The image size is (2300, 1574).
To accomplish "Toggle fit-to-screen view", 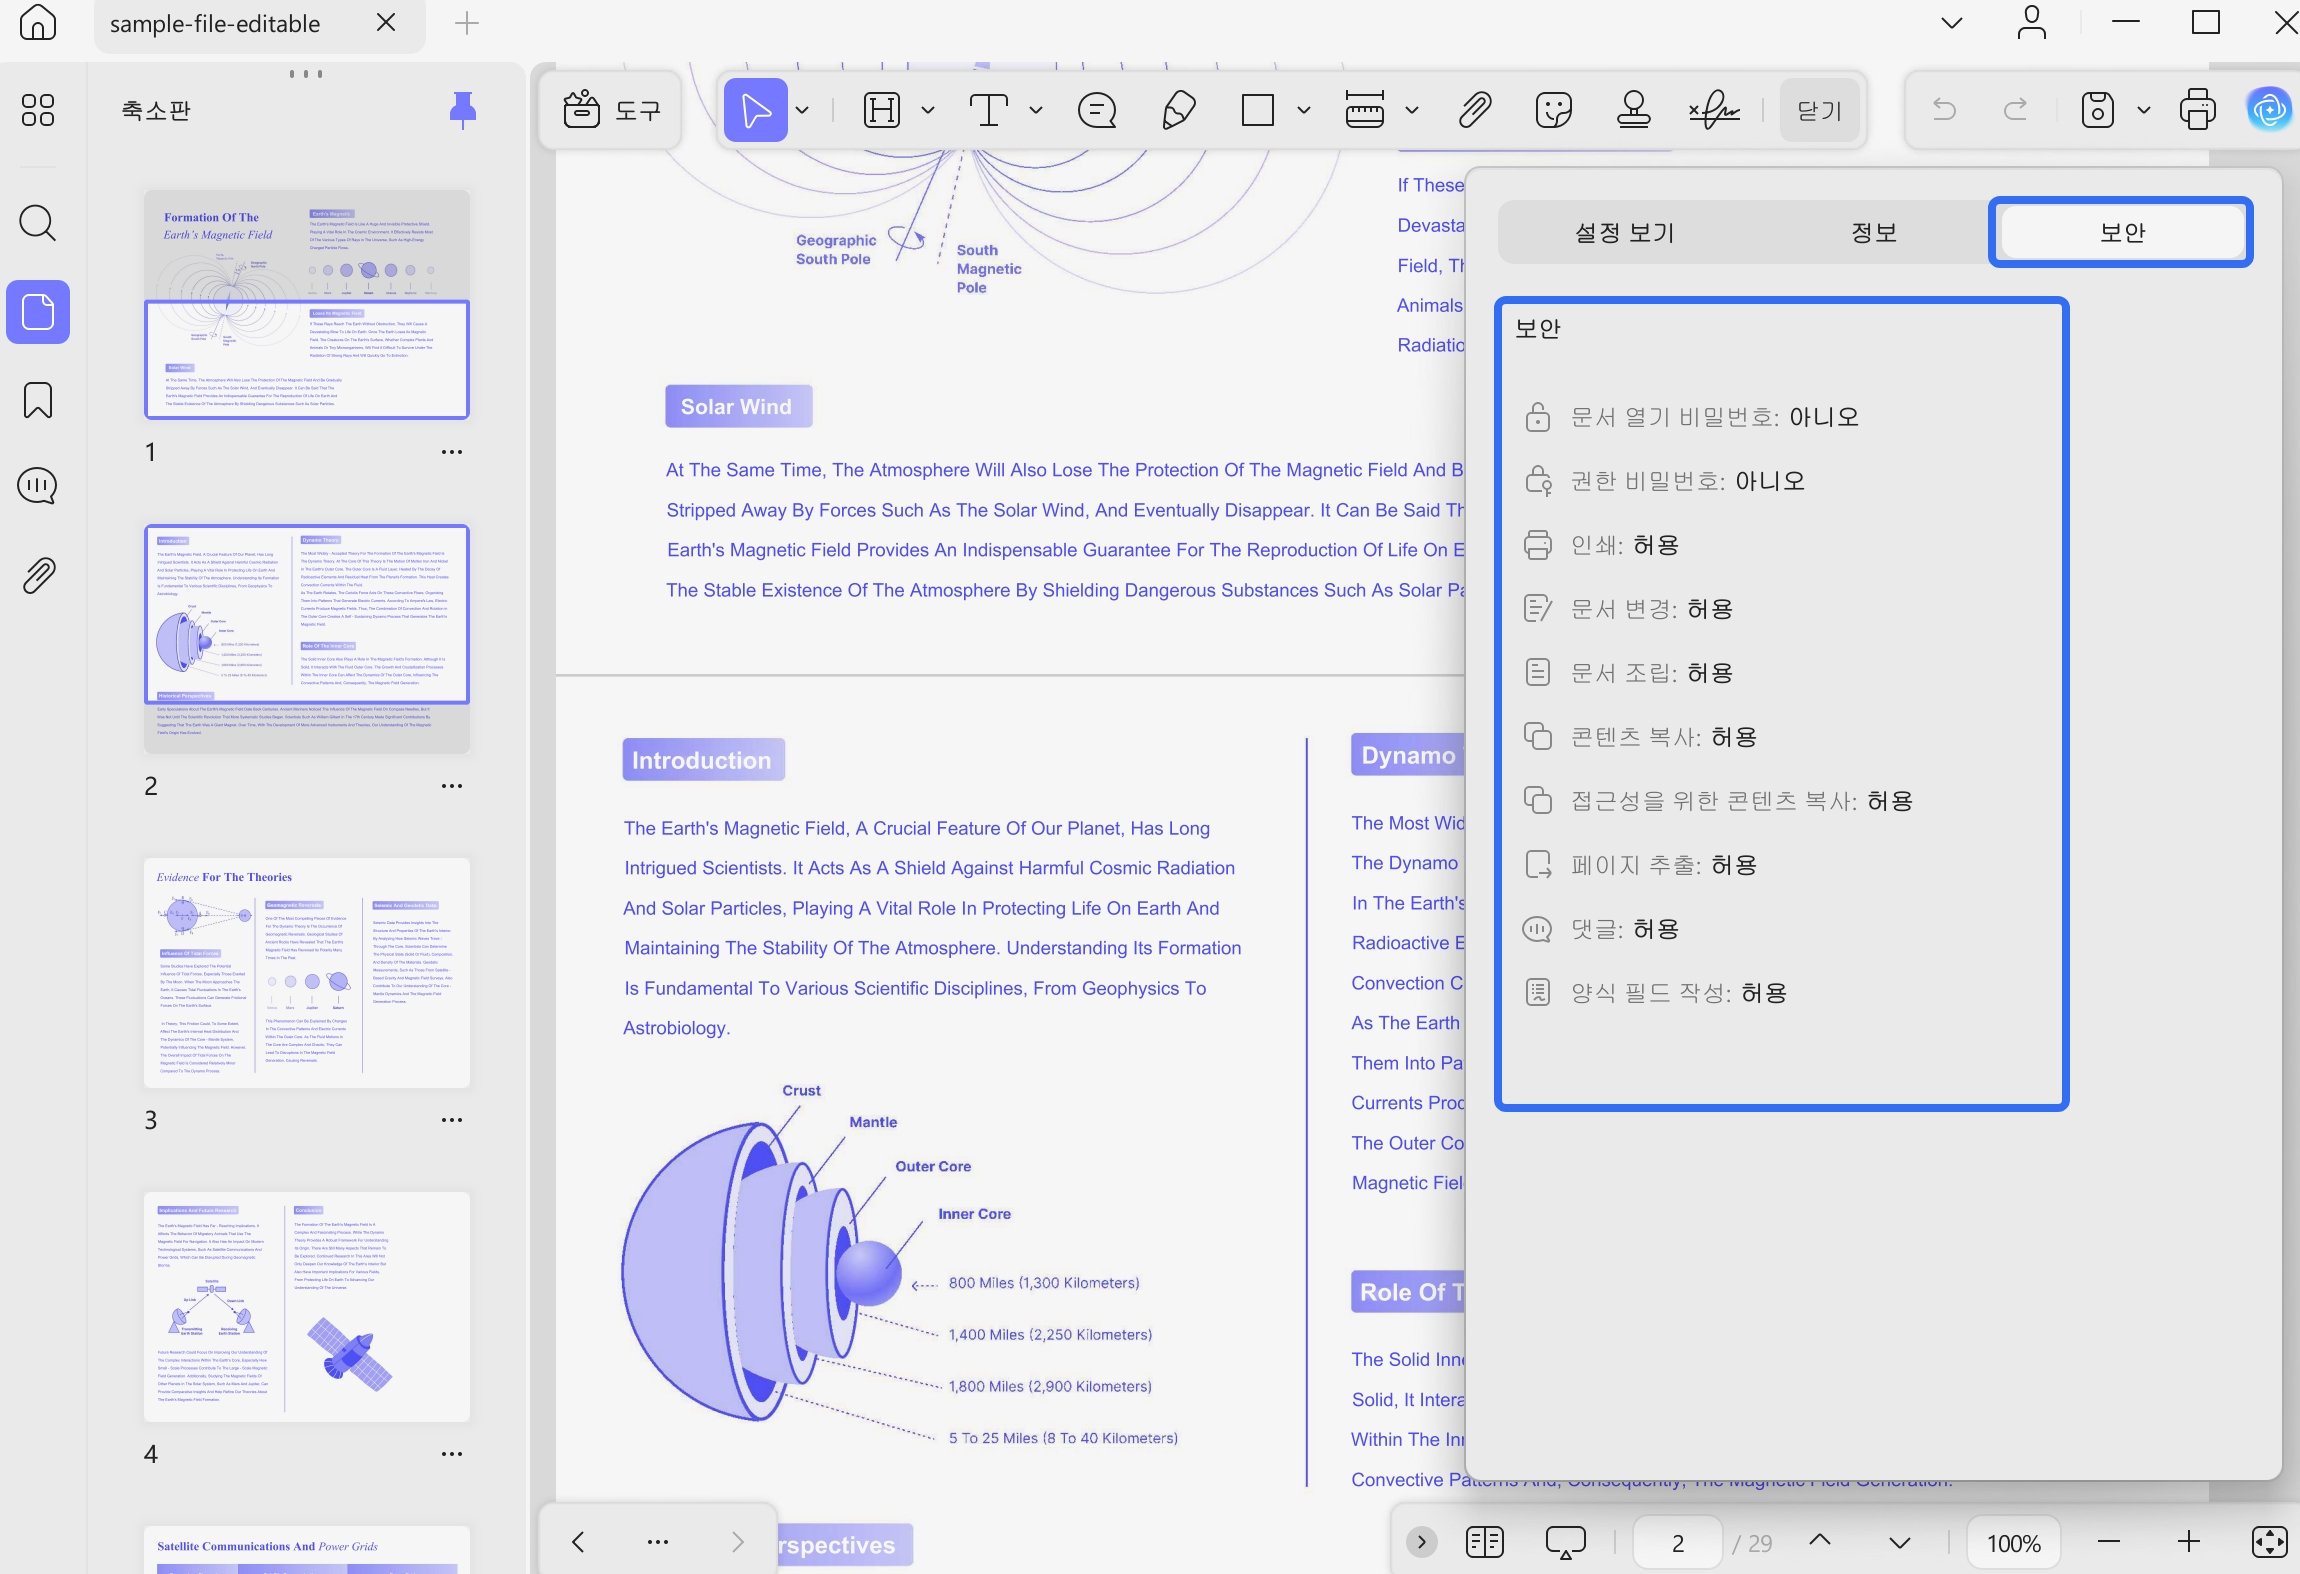I will (x=2268, y=1542).
